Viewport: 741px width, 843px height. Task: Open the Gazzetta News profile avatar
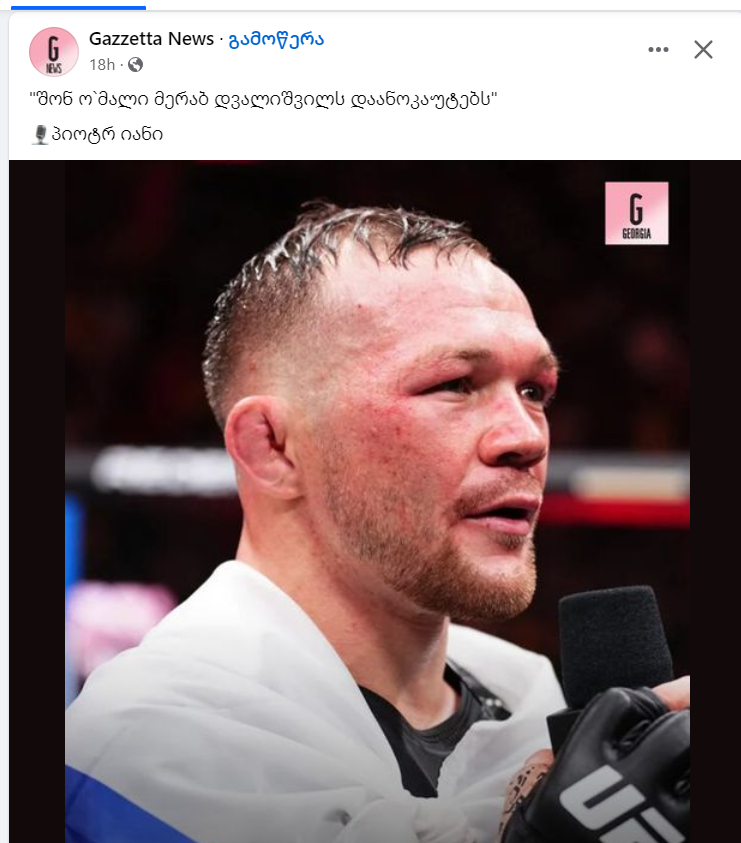tap(54, 52)
